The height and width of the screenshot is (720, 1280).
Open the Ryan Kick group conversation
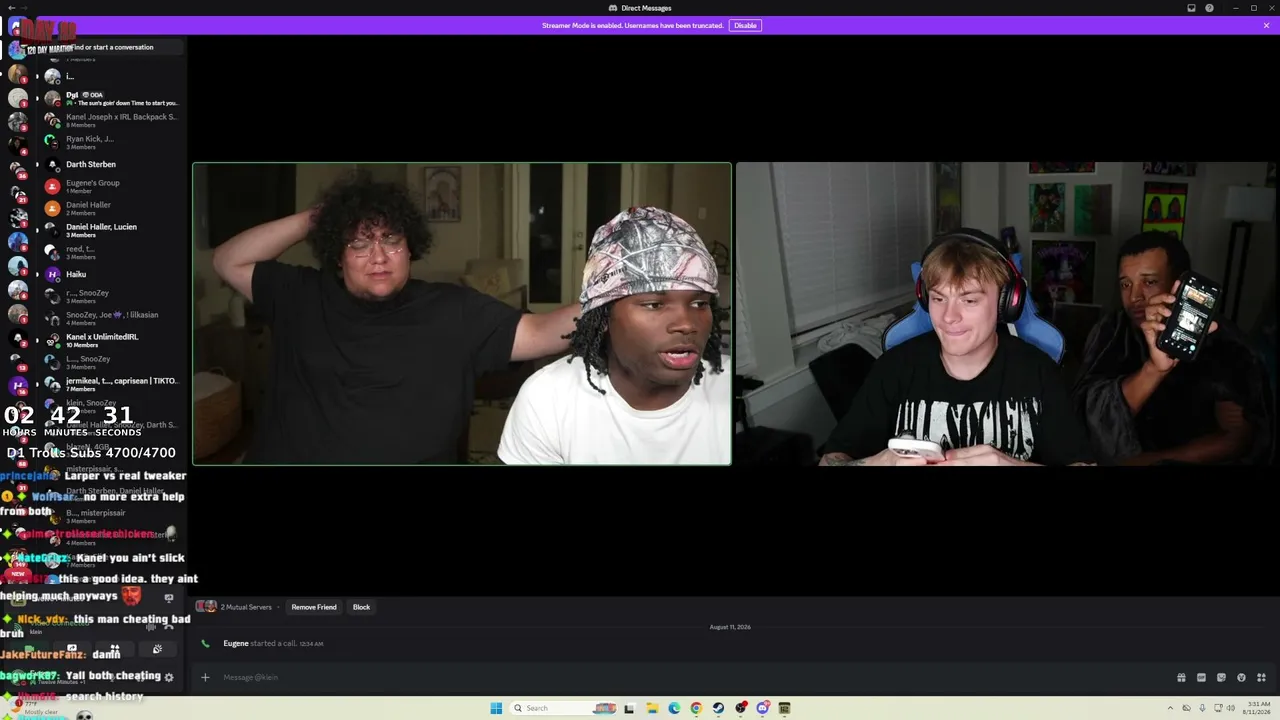111,142
